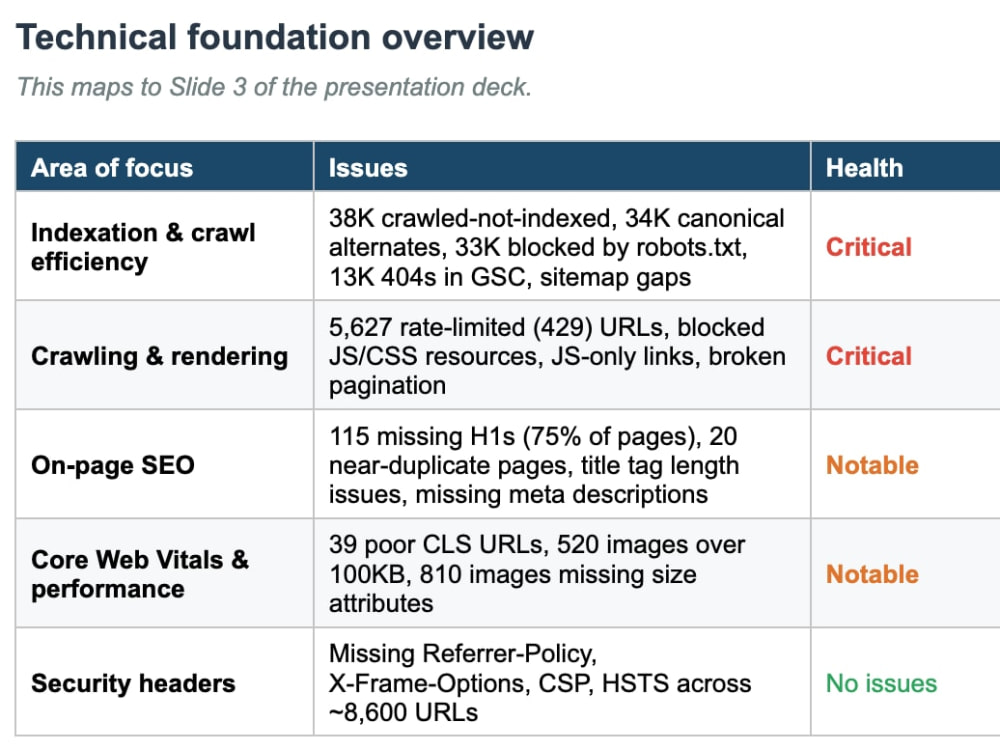Click the 'On-page SEO' row label
The width and height of the screenshot is (1000, 750).
pyautogui.click(x=113, y=465)
